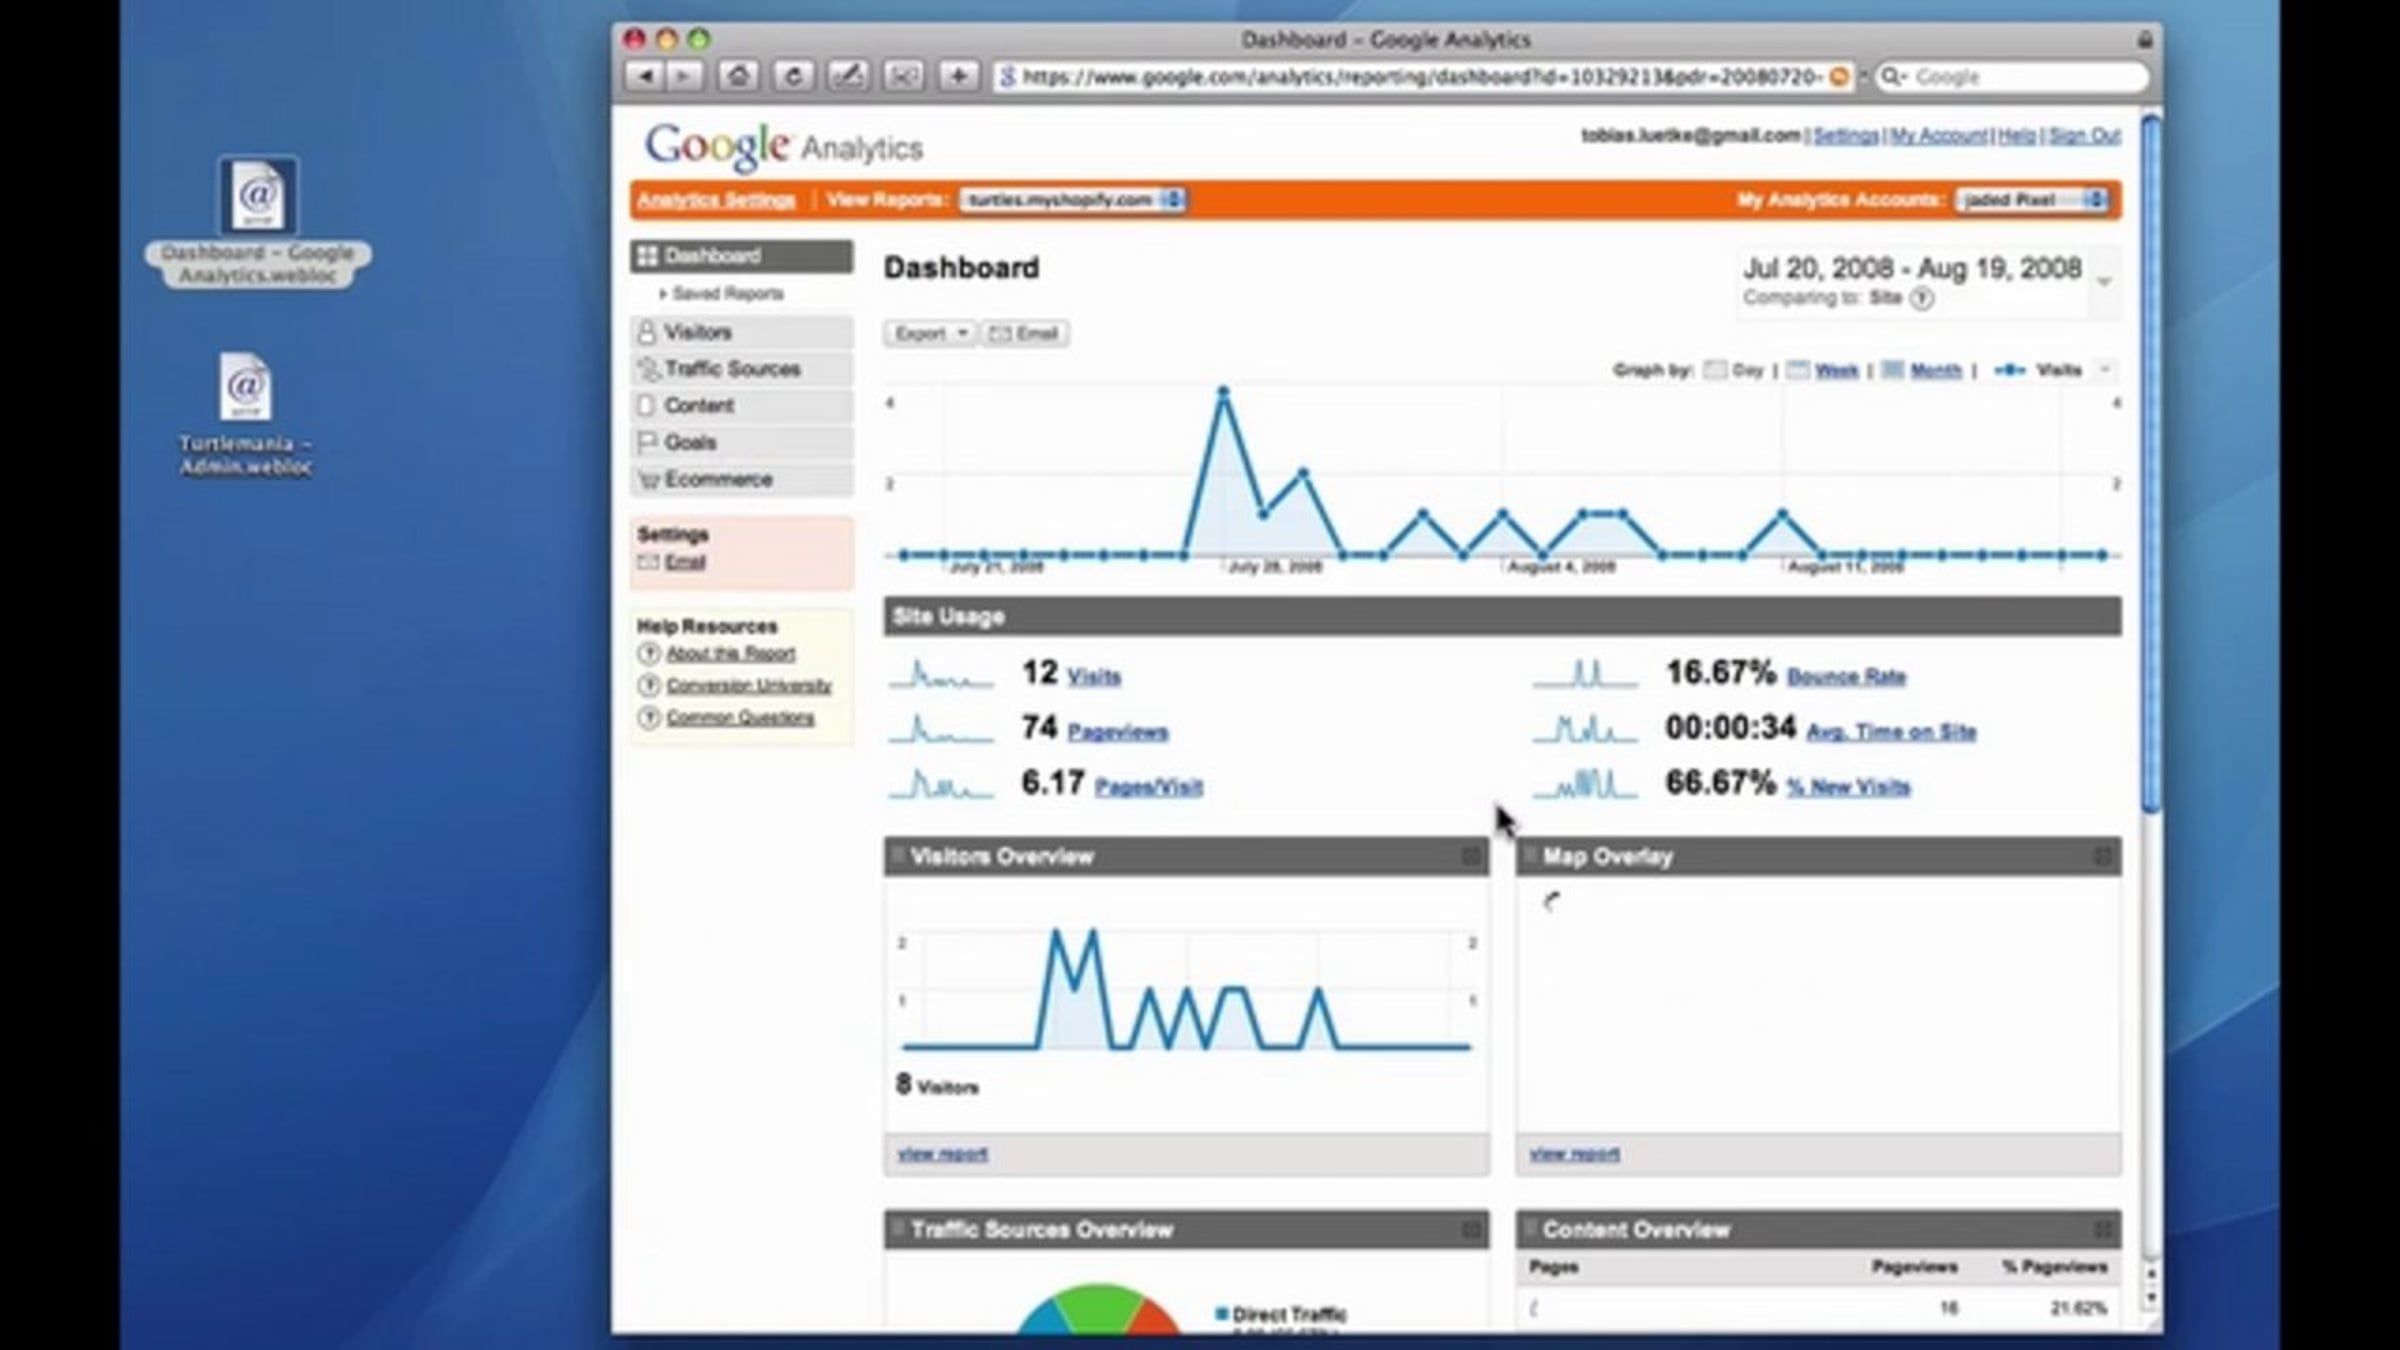The height and width of the screenshot is (1350, 2400).
Task: Click the corner icon on the Content Overview header
Action: pos(2102,1229)
